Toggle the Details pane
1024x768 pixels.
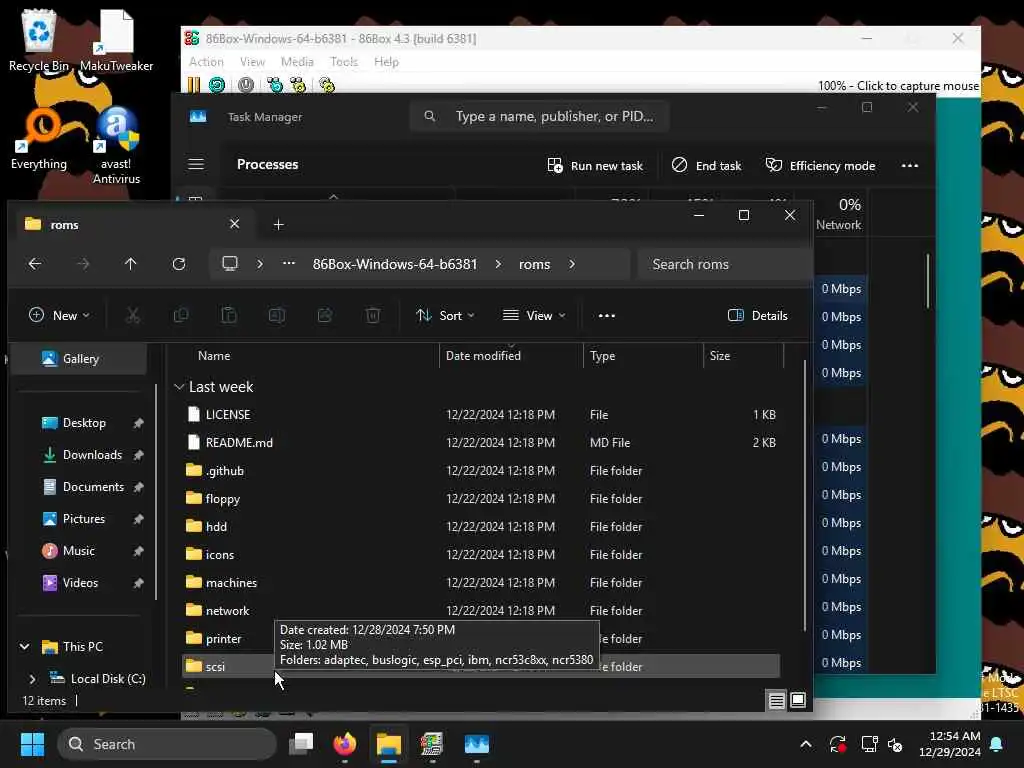(758, 315)
